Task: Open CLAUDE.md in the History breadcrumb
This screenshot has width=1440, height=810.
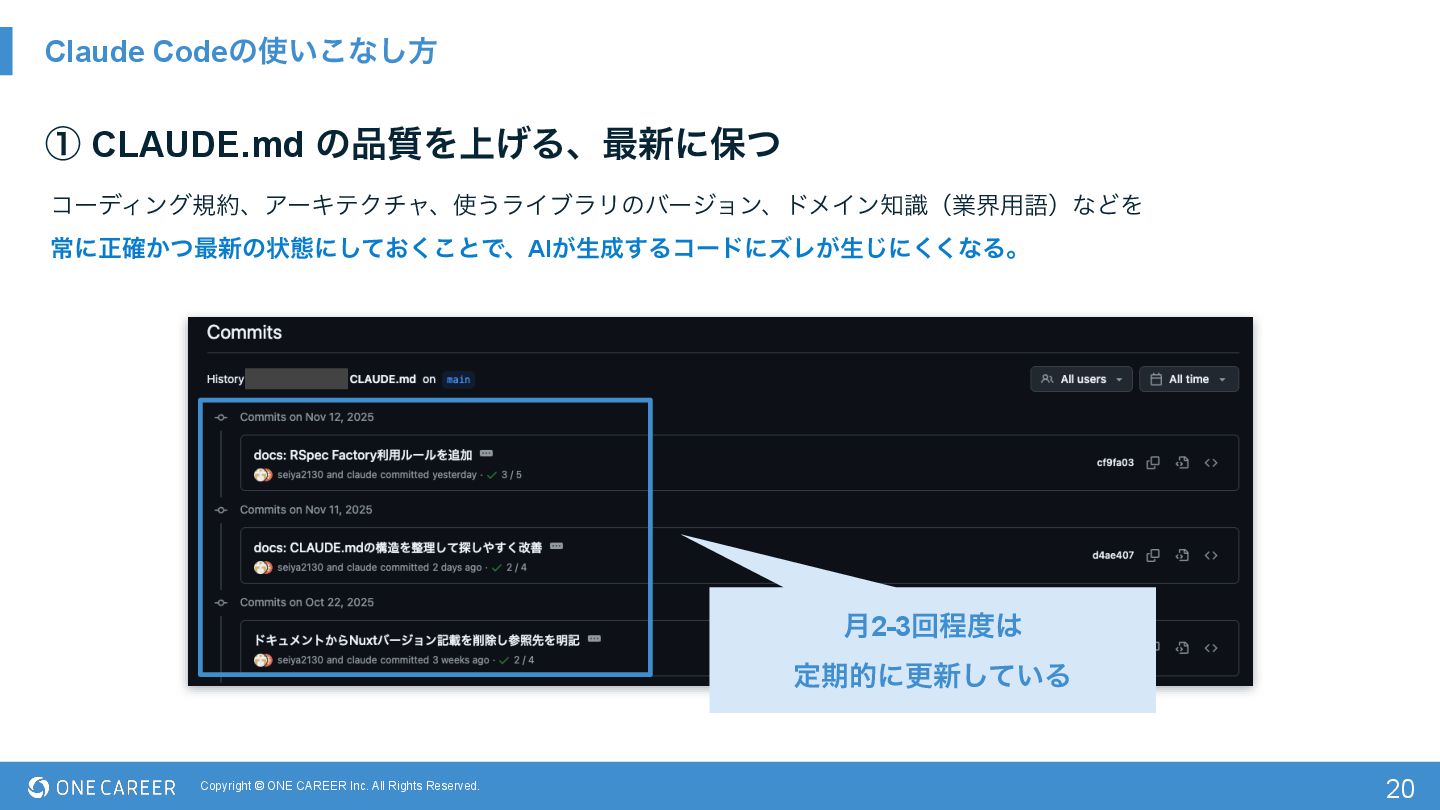Action: coord(383,379)
